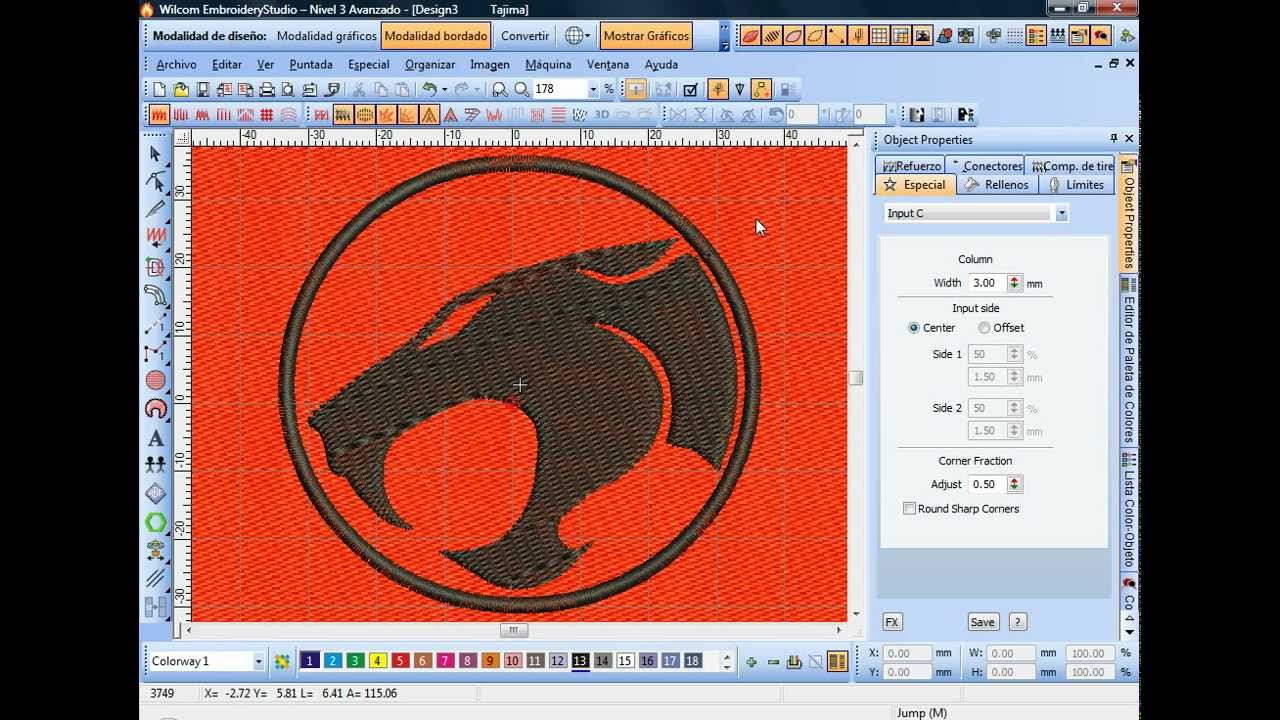
Task: Select the red Circle digitizing tool
Action: 155,380
